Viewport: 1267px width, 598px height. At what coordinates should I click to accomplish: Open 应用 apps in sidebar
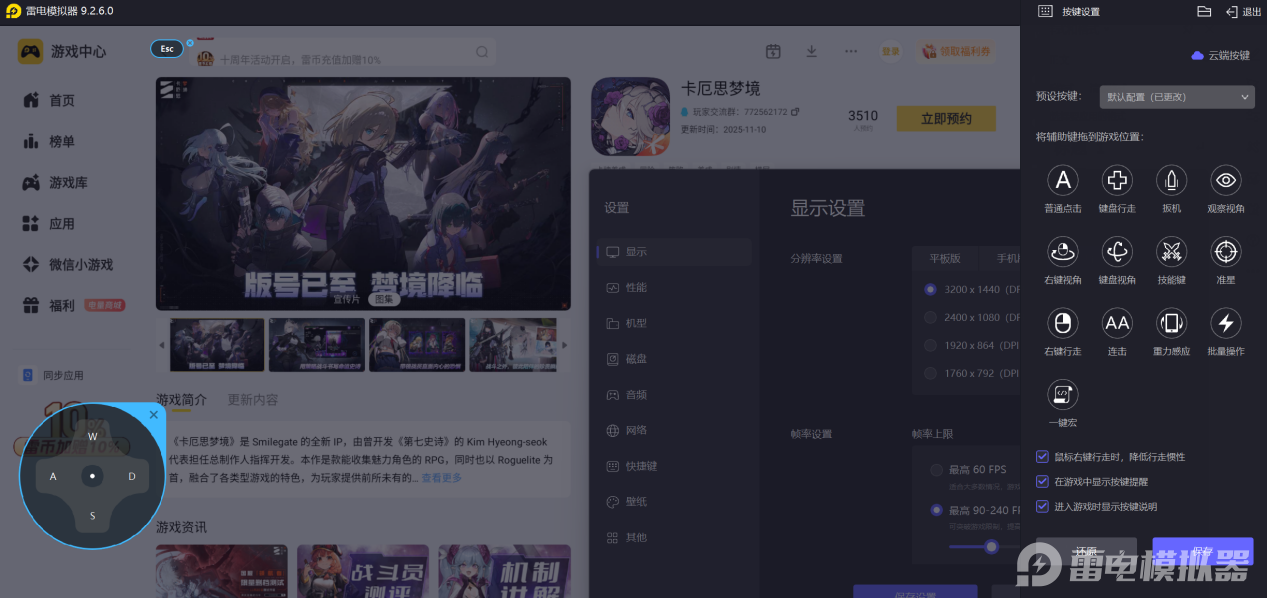(x=62, y=224)
